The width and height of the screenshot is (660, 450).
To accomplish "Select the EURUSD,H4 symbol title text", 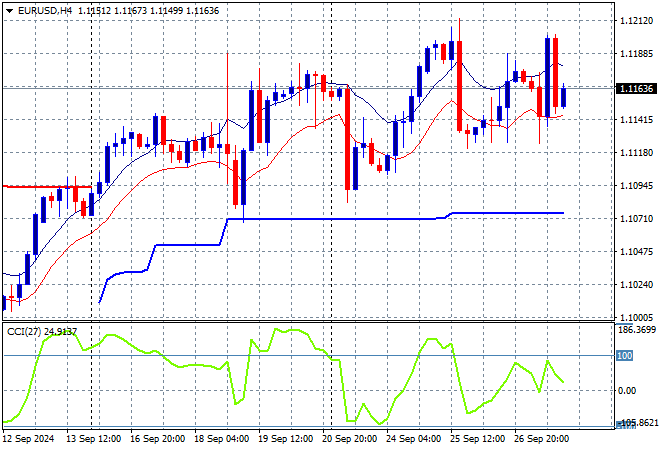I will pos(45,11).
